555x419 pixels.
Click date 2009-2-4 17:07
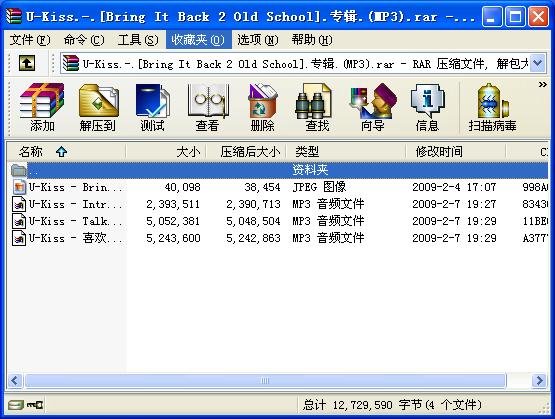(454, 187)
